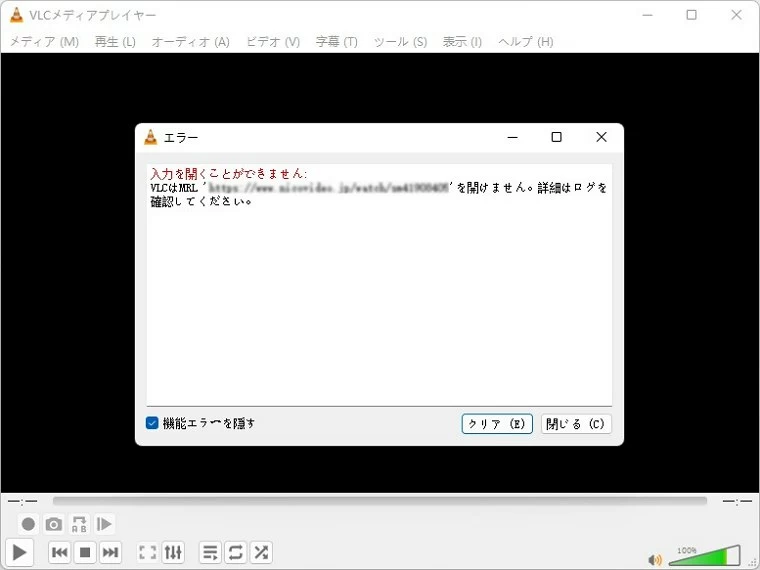The image size is (760, 570).
Task: Maximize the main VLC window
Action: pos(692,15)
